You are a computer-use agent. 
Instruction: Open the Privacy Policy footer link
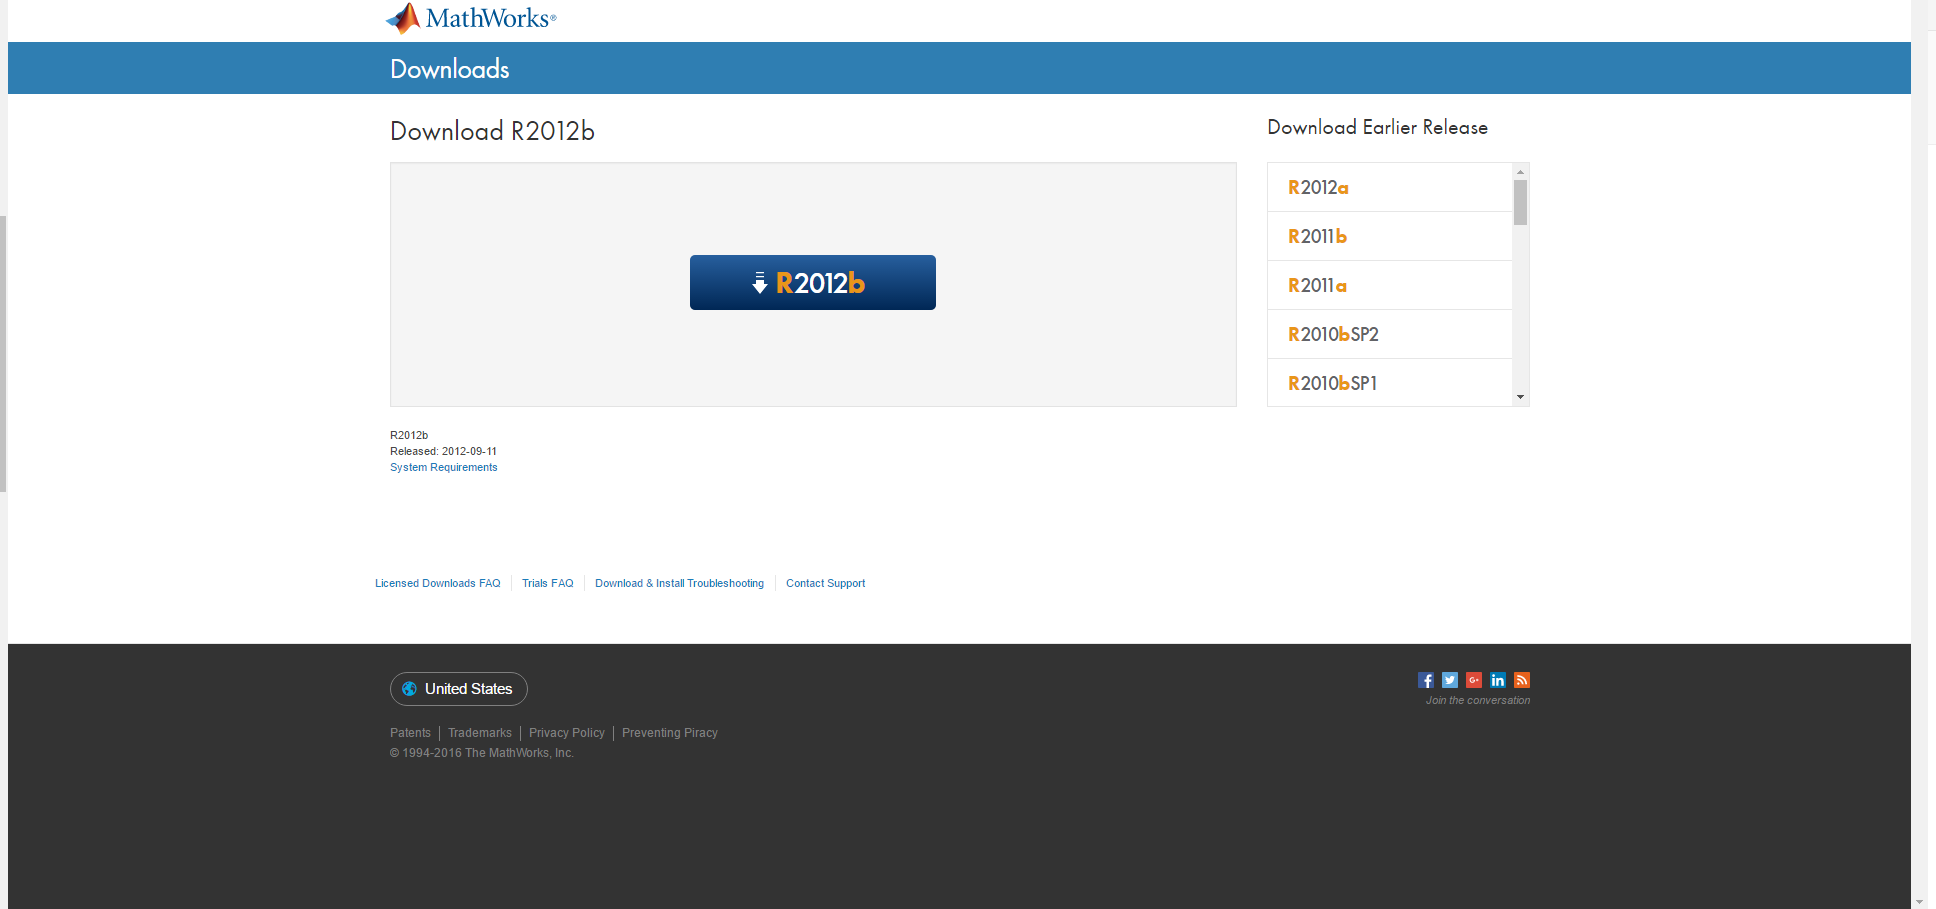tap(566, 733)
